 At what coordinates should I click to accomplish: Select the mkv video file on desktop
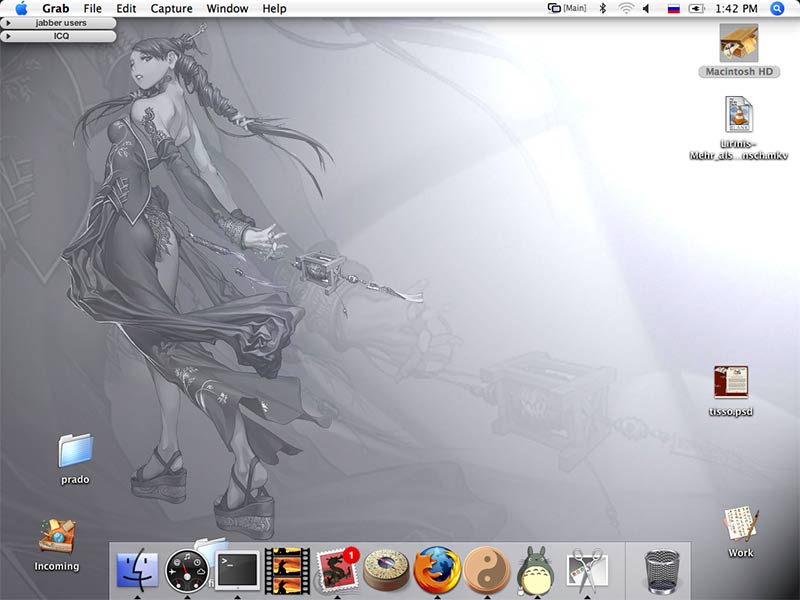click(739, 114)
